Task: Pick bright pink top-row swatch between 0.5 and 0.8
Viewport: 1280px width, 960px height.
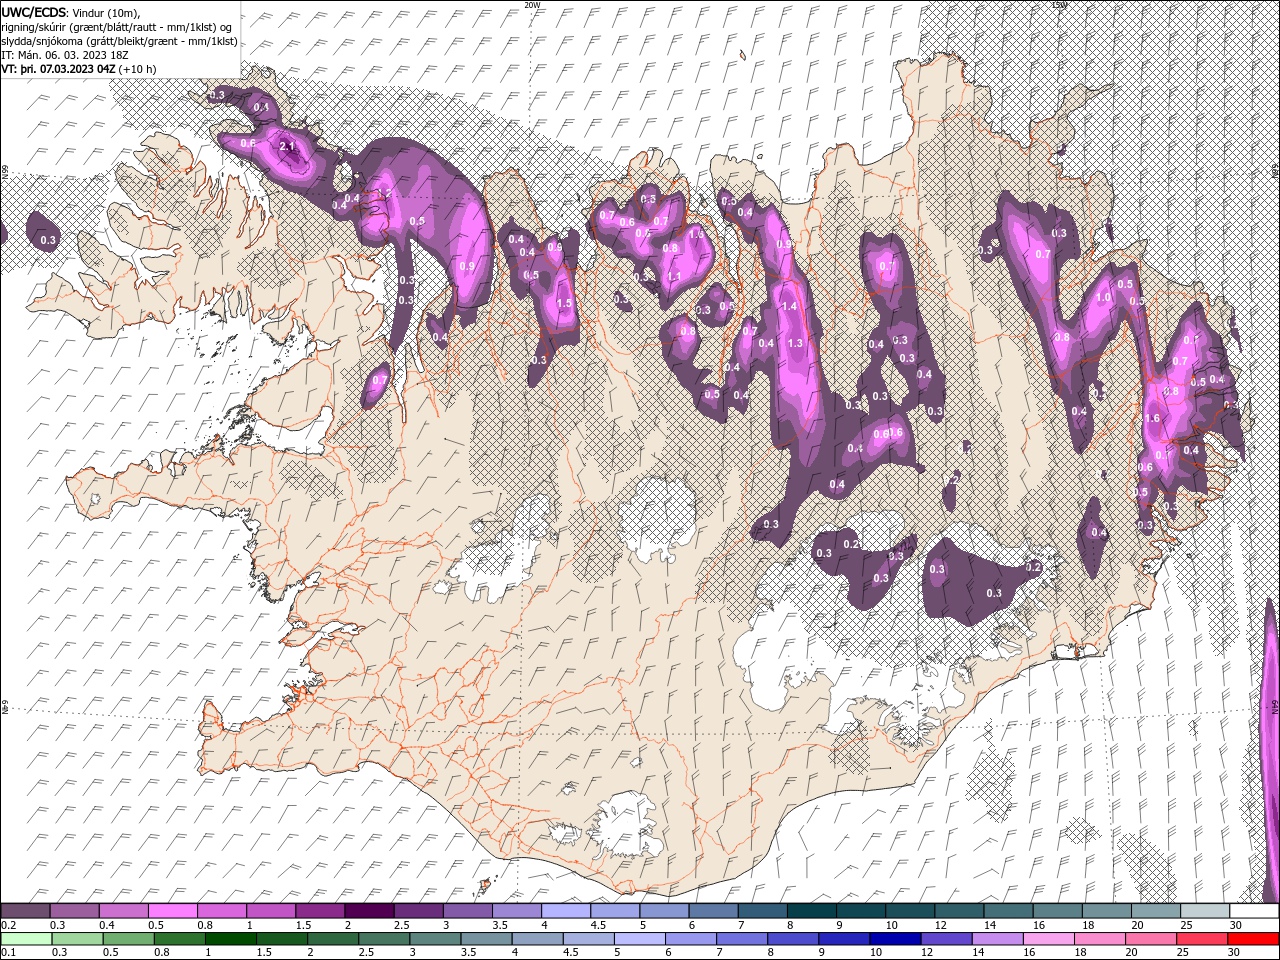Action: pos(172,911)
